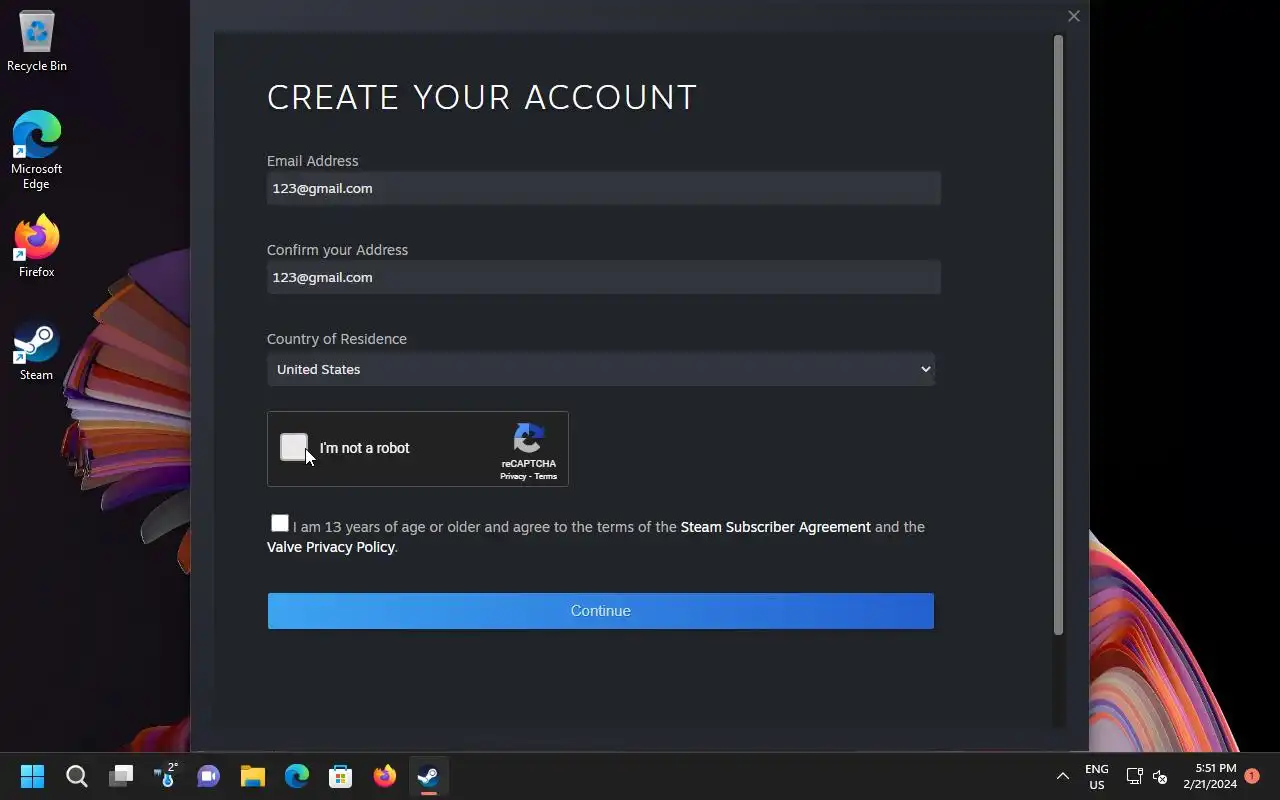
Task: Check the I'm not a robot box
Action: 294,447
